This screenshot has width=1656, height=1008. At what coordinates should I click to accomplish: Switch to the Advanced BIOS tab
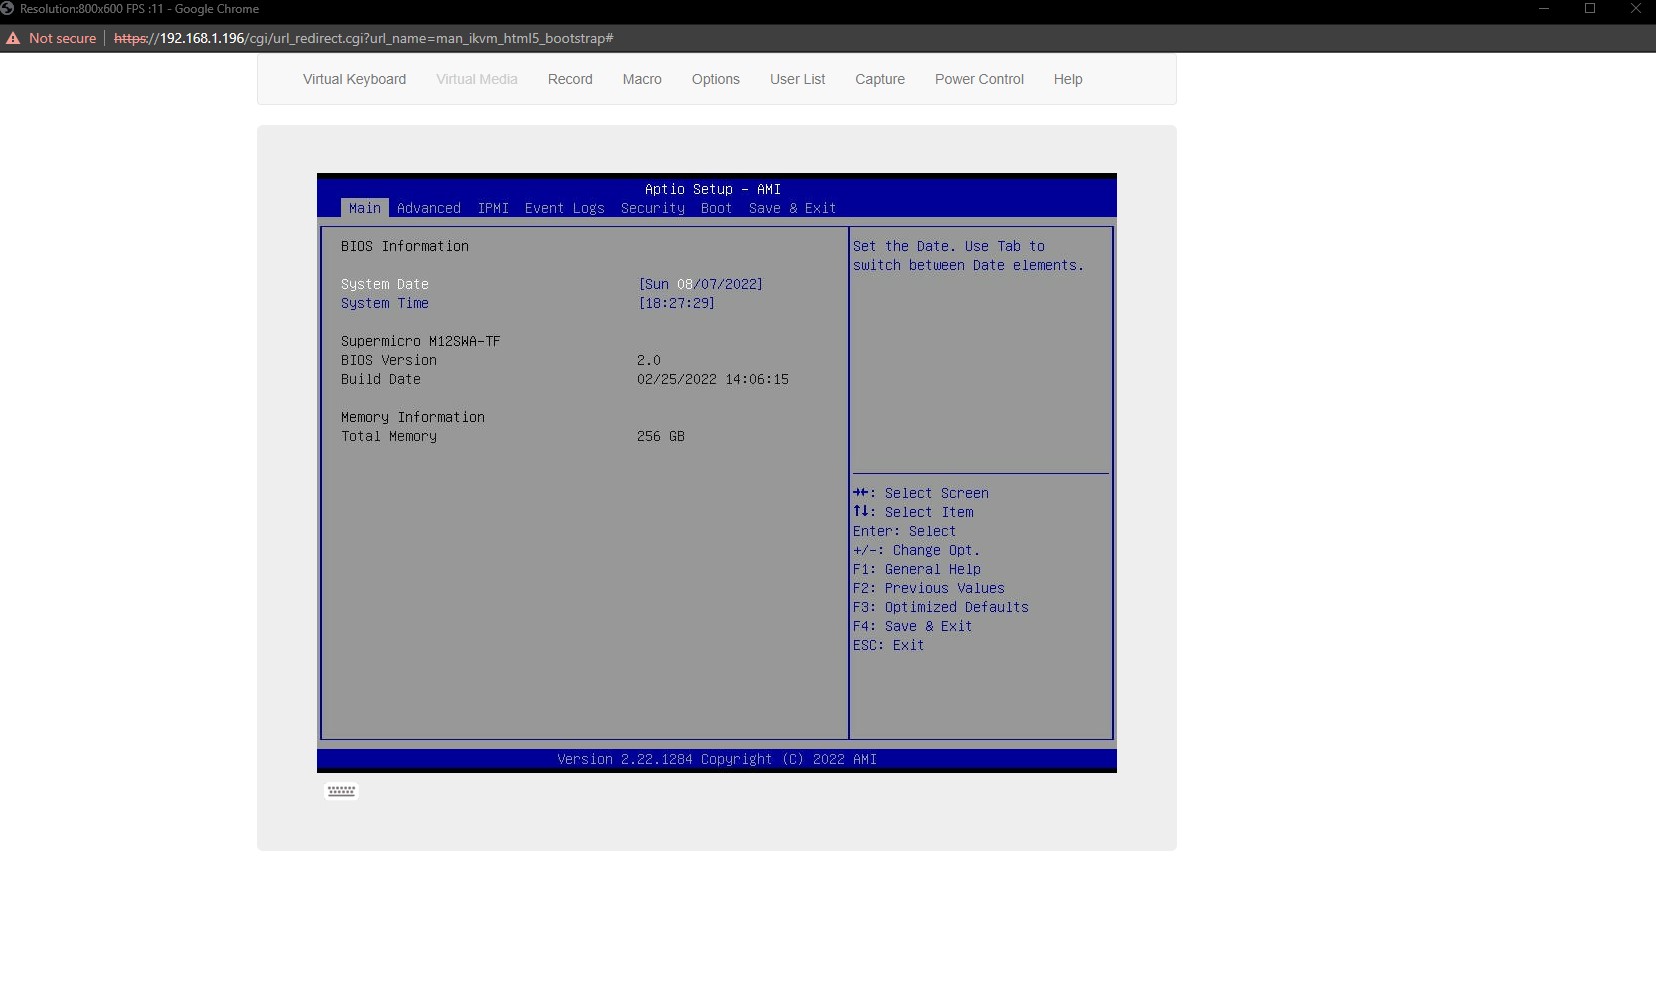429,208
